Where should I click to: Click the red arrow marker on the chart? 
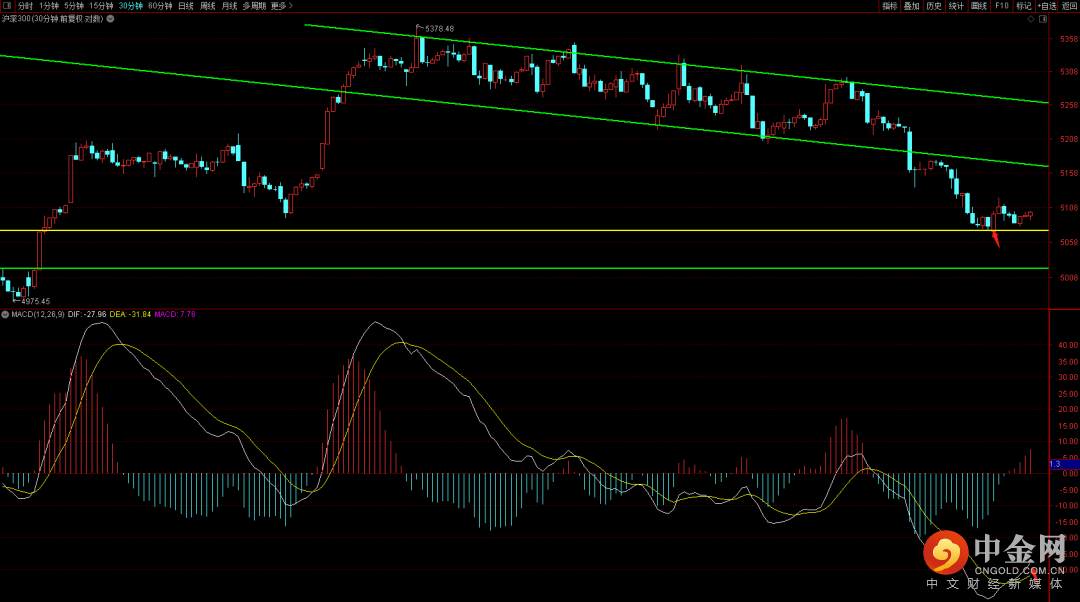(995, 238)
